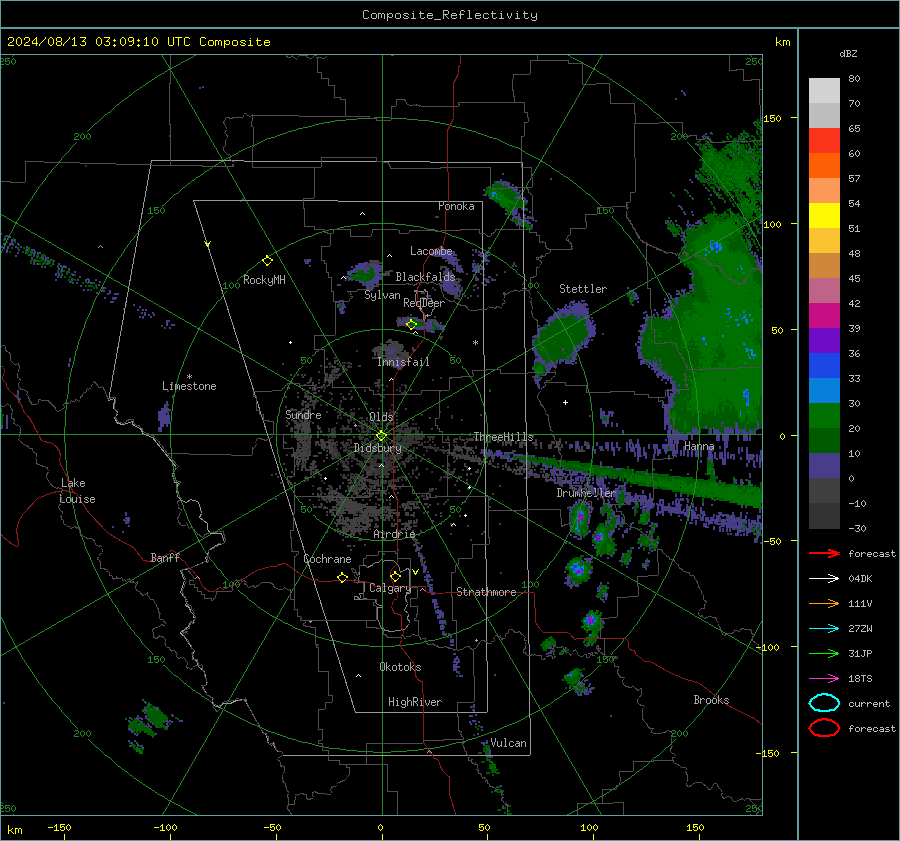Click the Brooks city label
This screenshot has height=841, width=900.
pyautogui.click(x=711, y=700)
